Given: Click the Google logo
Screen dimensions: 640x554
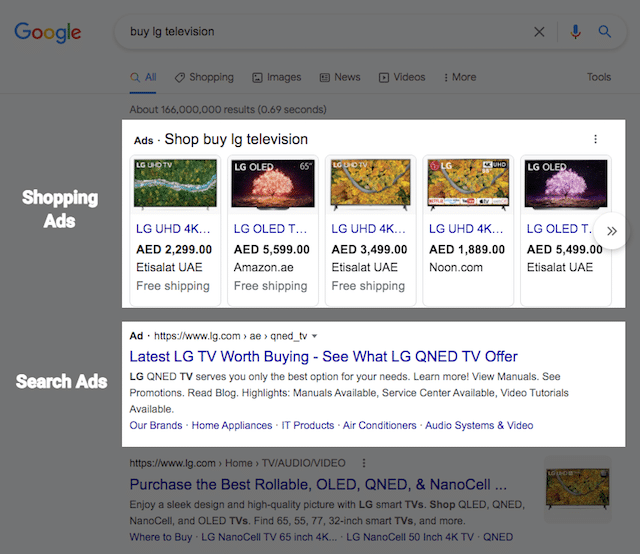Looking at the screenshot, I should 48,32.
